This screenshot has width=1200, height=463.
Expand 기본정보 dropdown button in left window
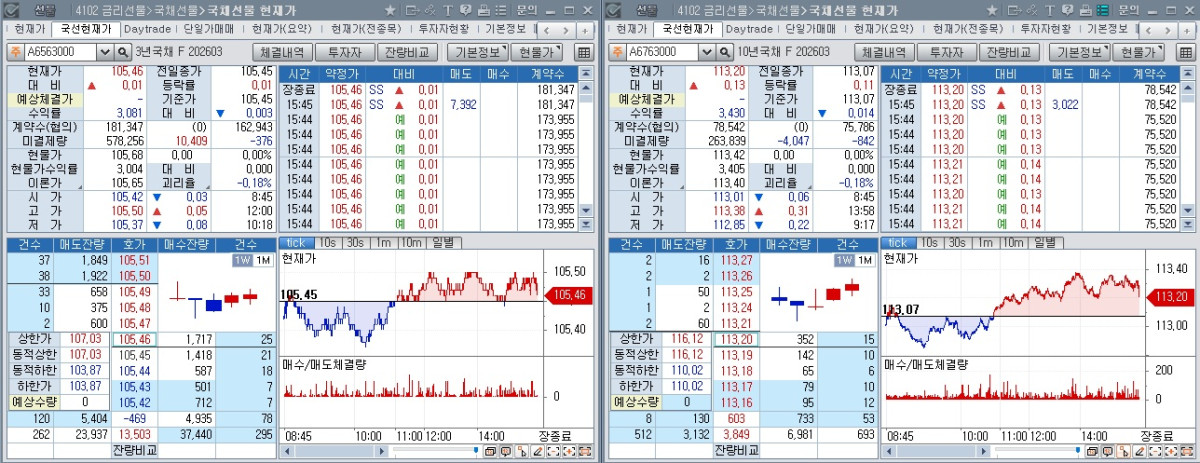coord(477,52)
